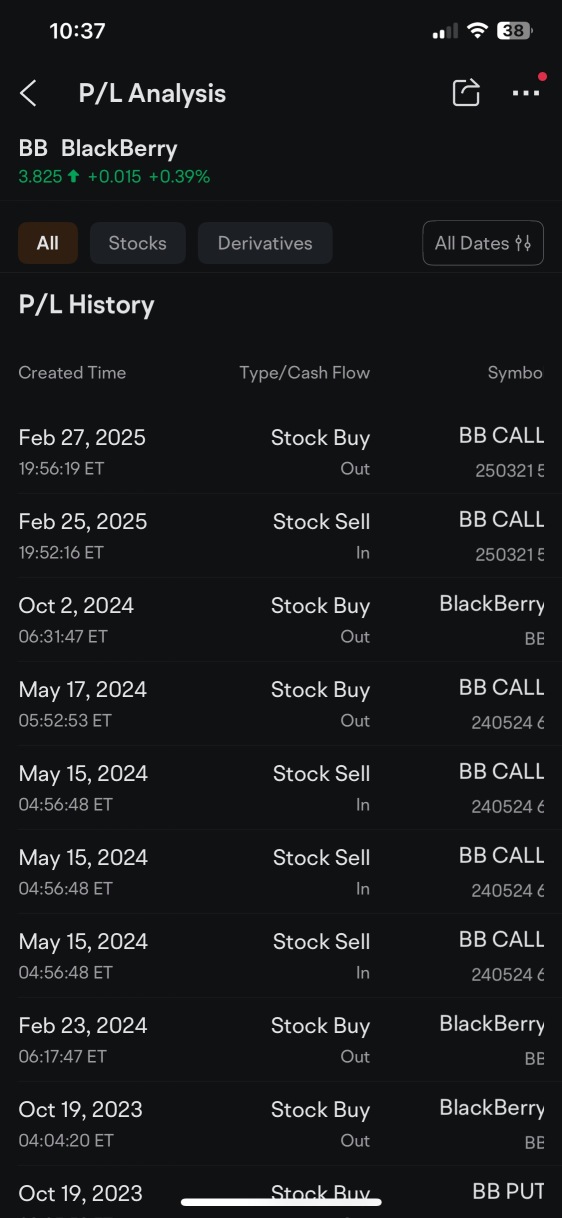
Task: Select the Oct 2, 2024 BlackBerry buy entry
Action: tap(281, 620)
